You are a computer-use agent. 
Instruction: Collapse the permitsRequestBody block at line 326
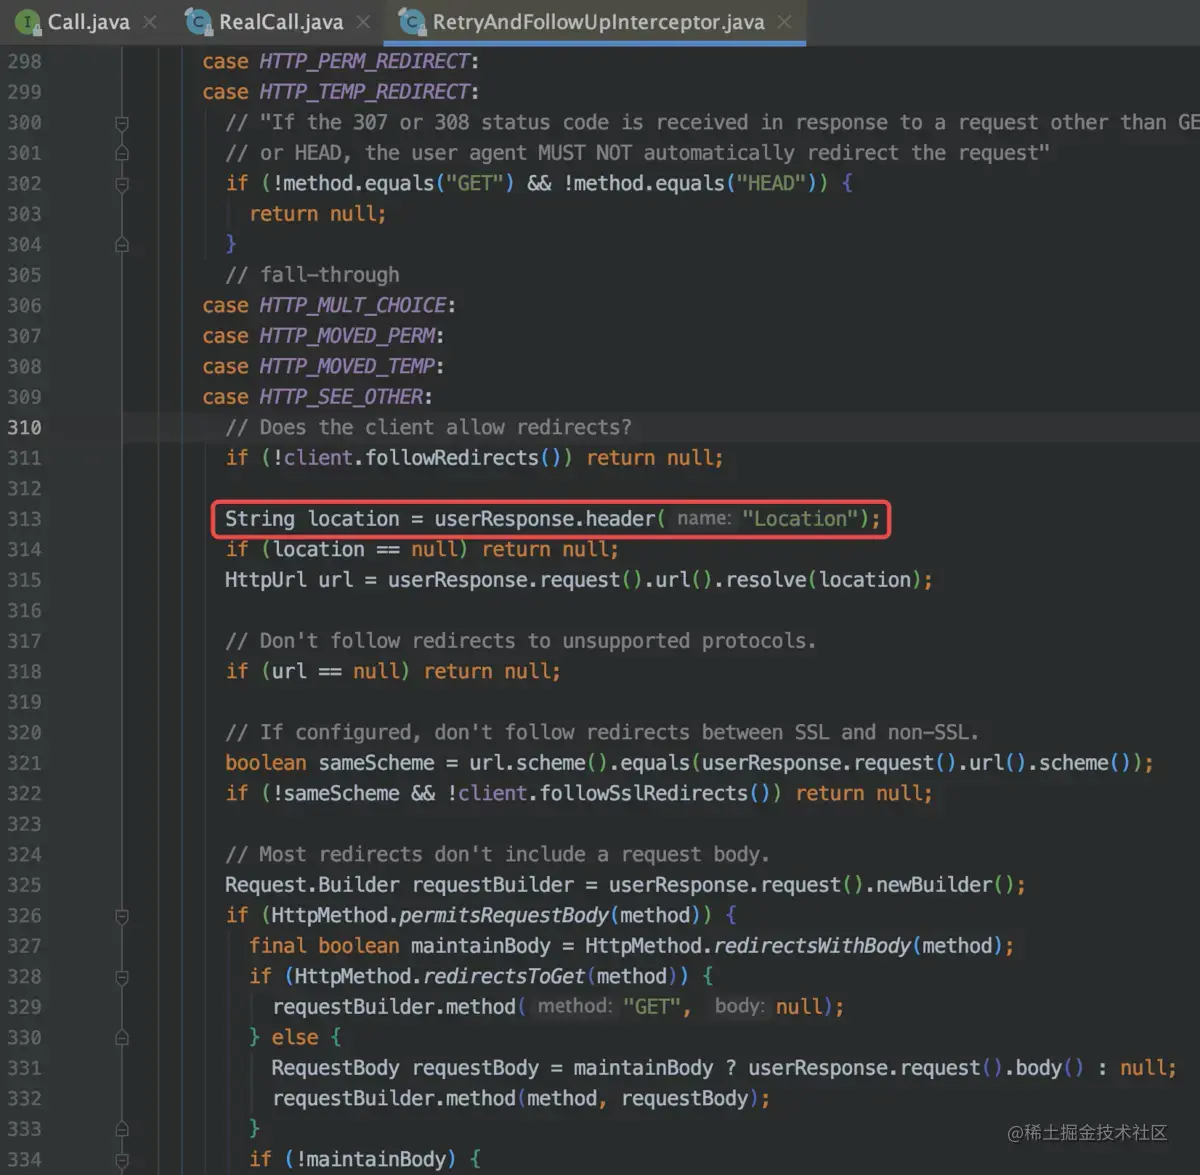(121, 916)
